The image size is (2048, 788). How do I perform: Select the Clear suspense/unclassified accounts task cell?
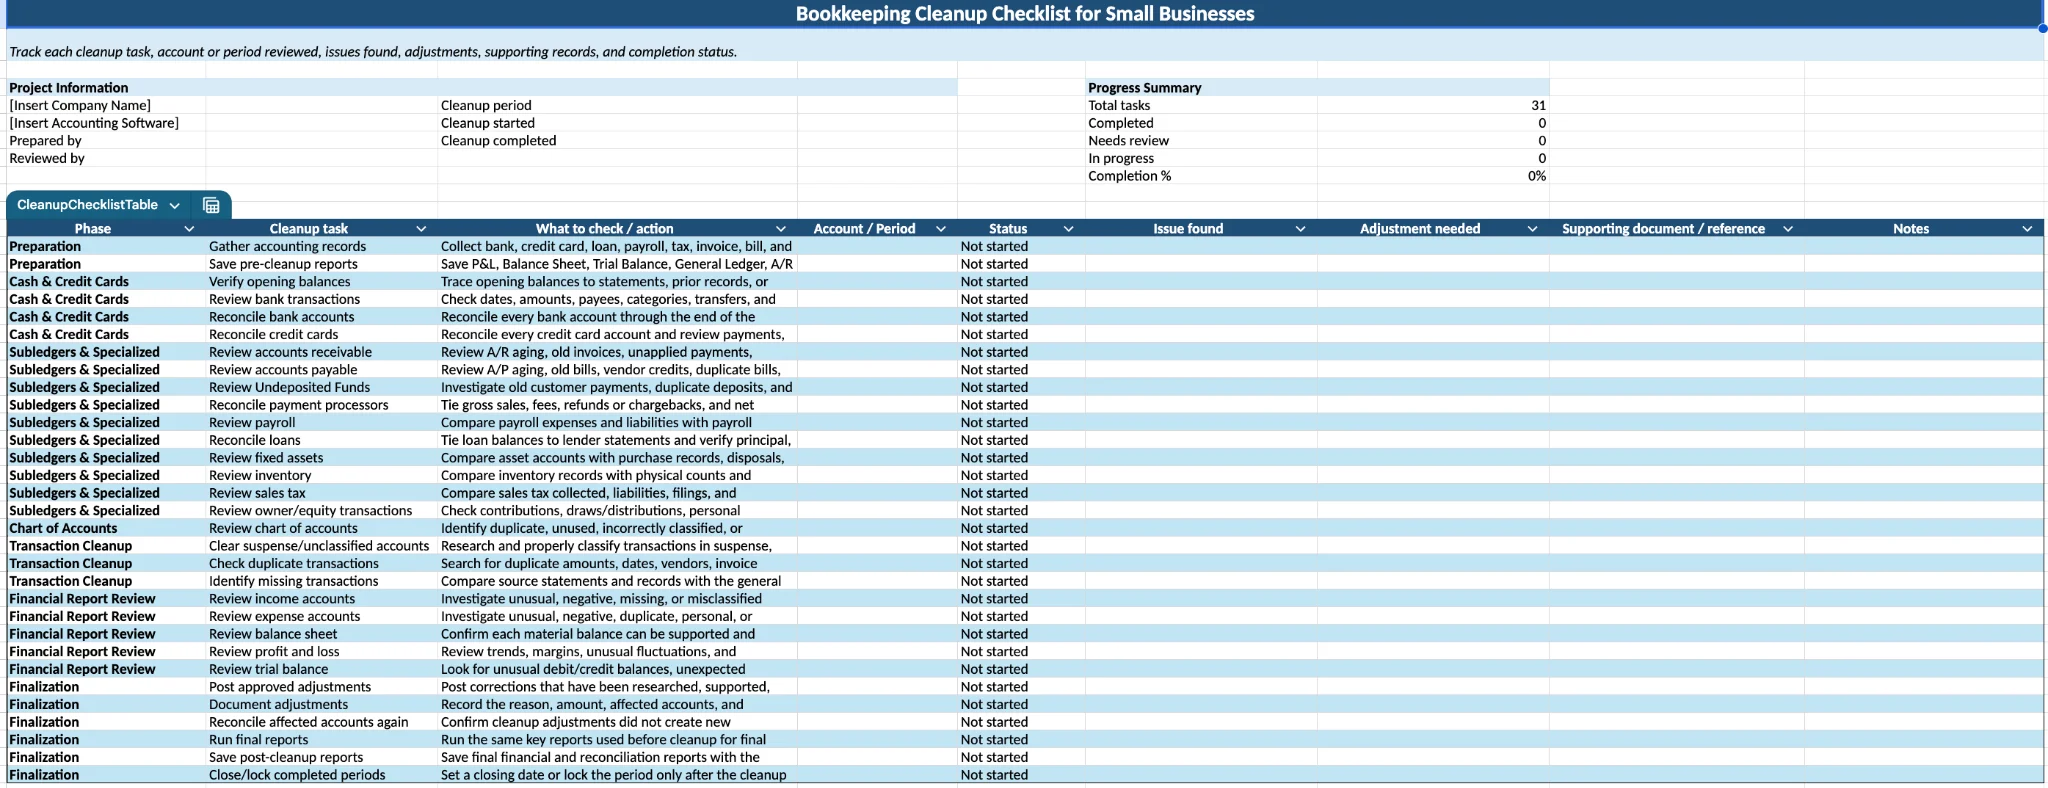321,546
